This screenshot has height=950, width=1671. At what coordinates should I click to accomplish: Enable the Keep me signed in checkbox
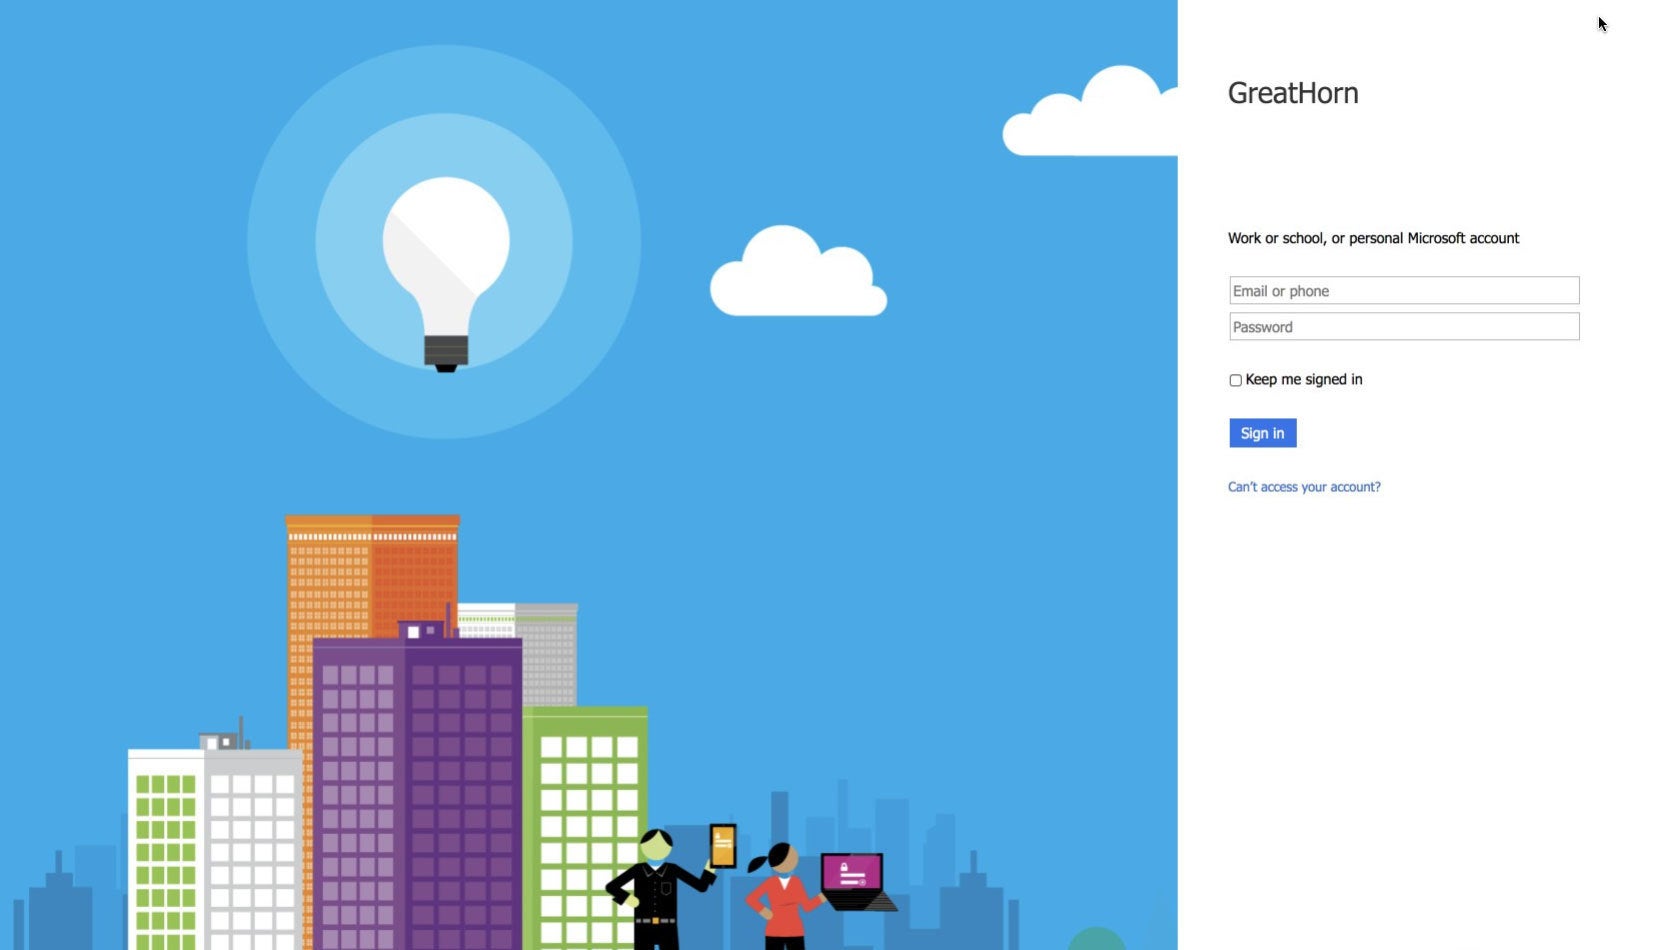click(x=1235, y=380)
